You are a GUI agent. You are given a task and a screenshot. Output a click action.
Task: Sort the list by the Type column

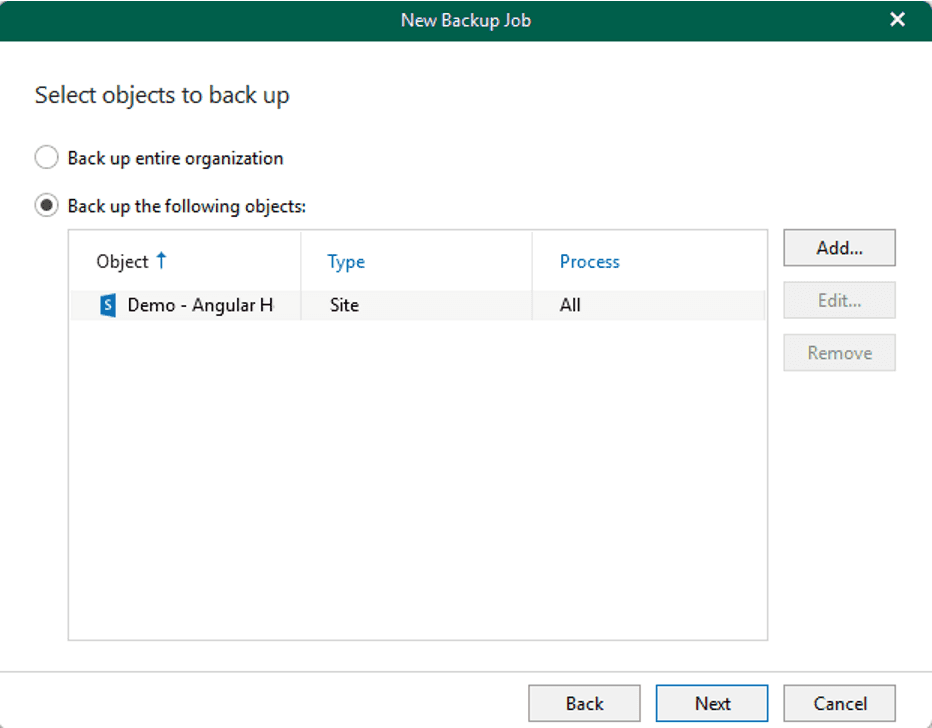[x=345, y=261]
